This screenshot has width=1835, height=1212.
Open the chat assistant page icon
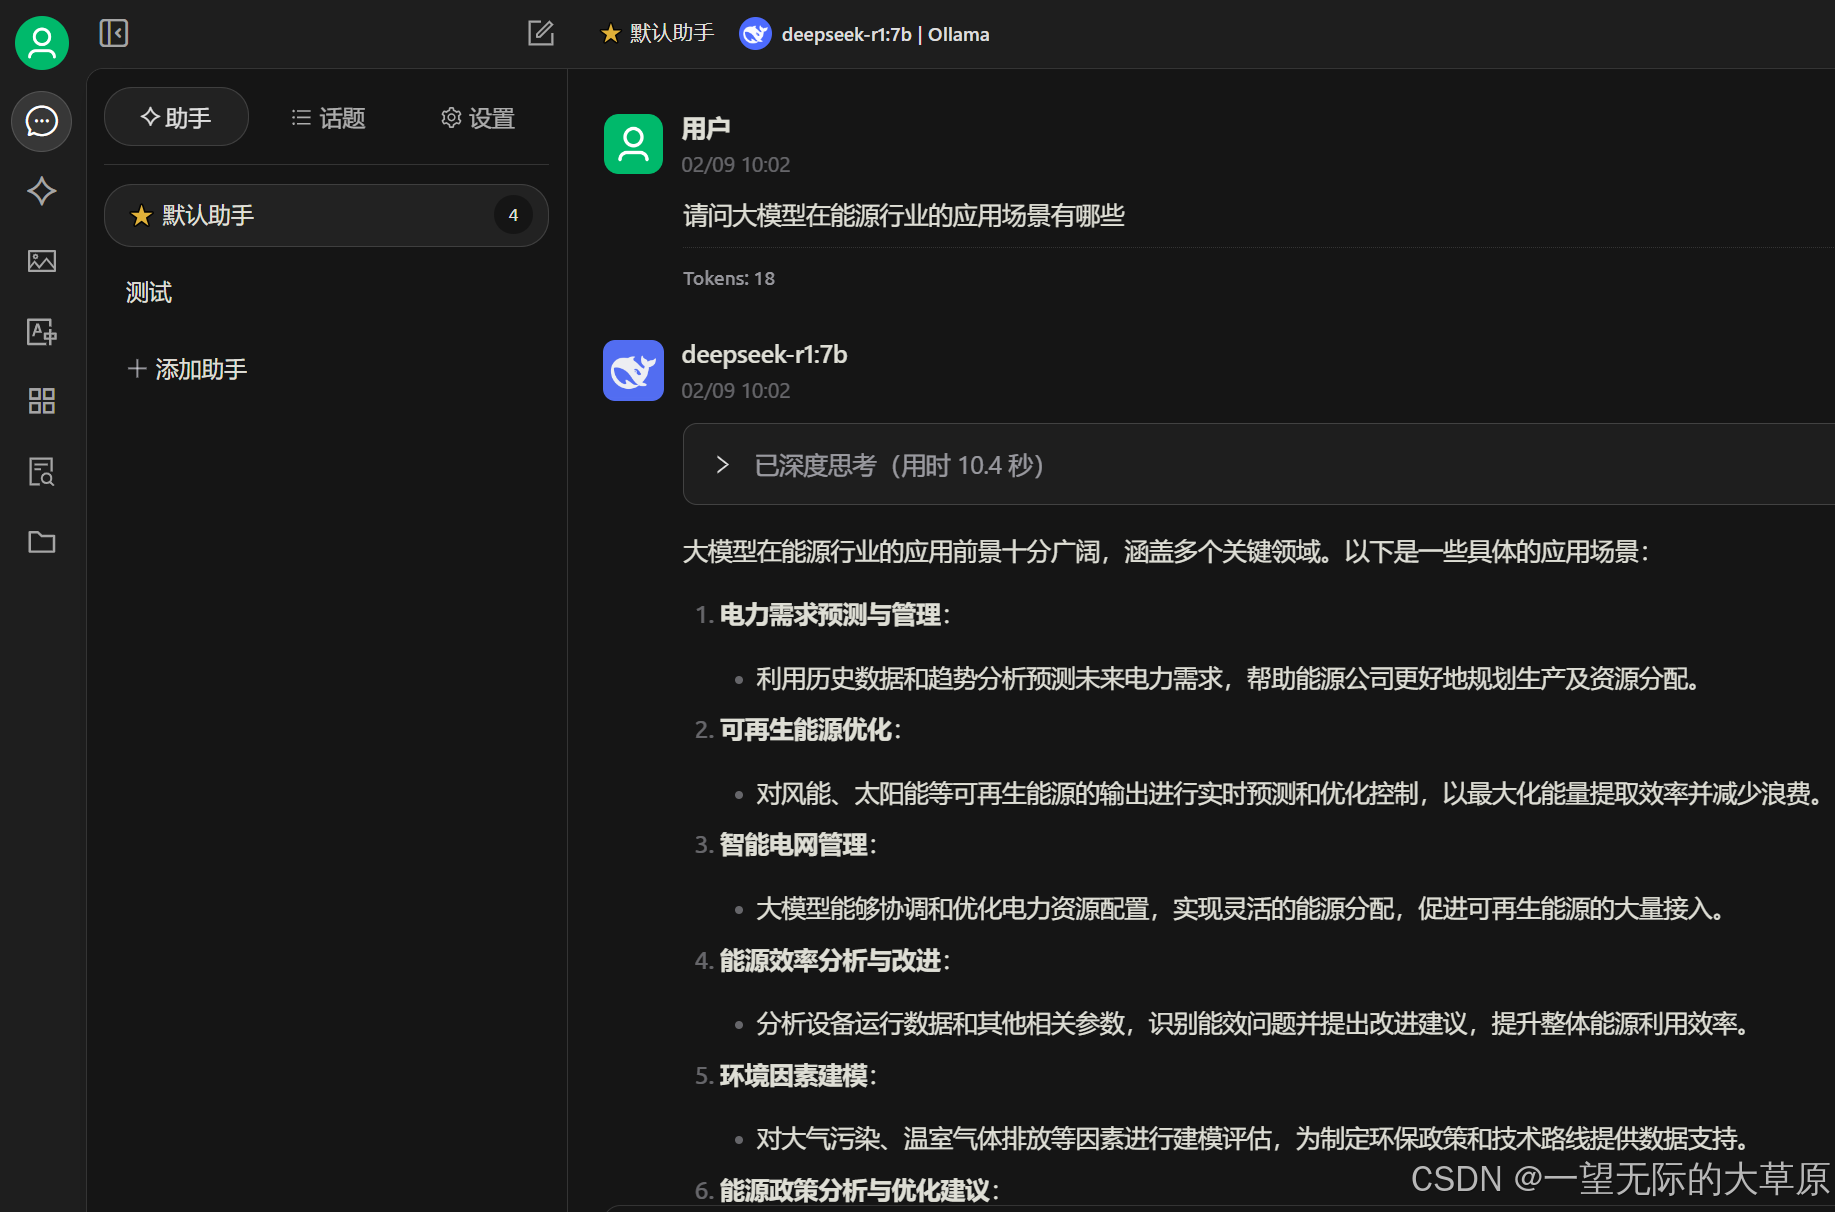click(41, 121)
